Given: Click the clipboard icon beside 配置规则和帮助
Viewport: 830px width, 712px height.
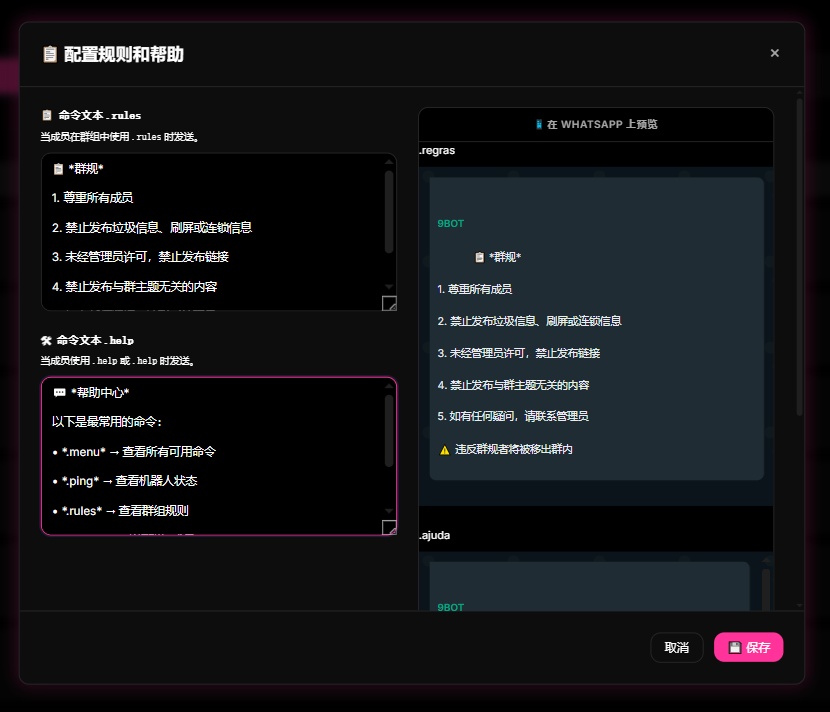Looking at the screenshot, I should click(x=50, y=54).
